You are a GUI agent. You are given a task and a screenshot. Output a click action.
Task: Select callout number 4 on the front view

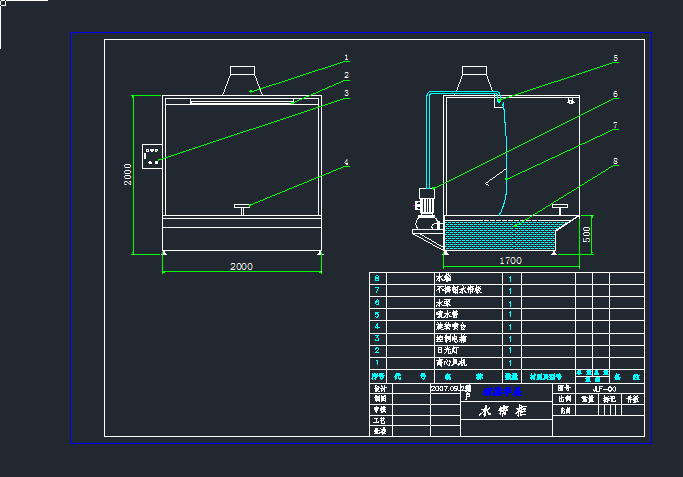(346, 162)
